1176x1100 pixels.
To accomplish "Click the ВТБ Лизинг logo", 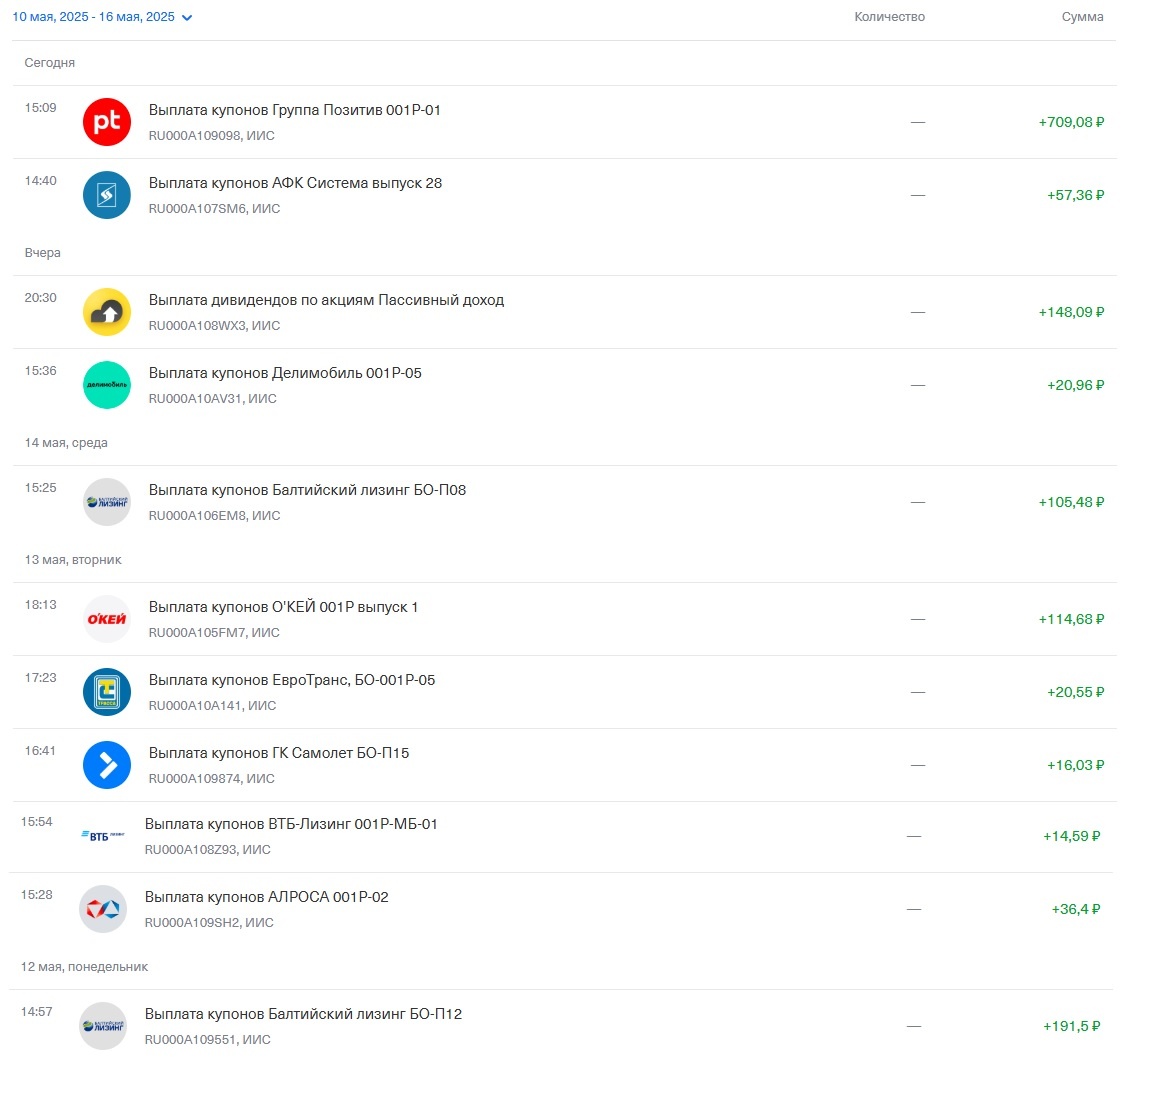I will point(103,835).
